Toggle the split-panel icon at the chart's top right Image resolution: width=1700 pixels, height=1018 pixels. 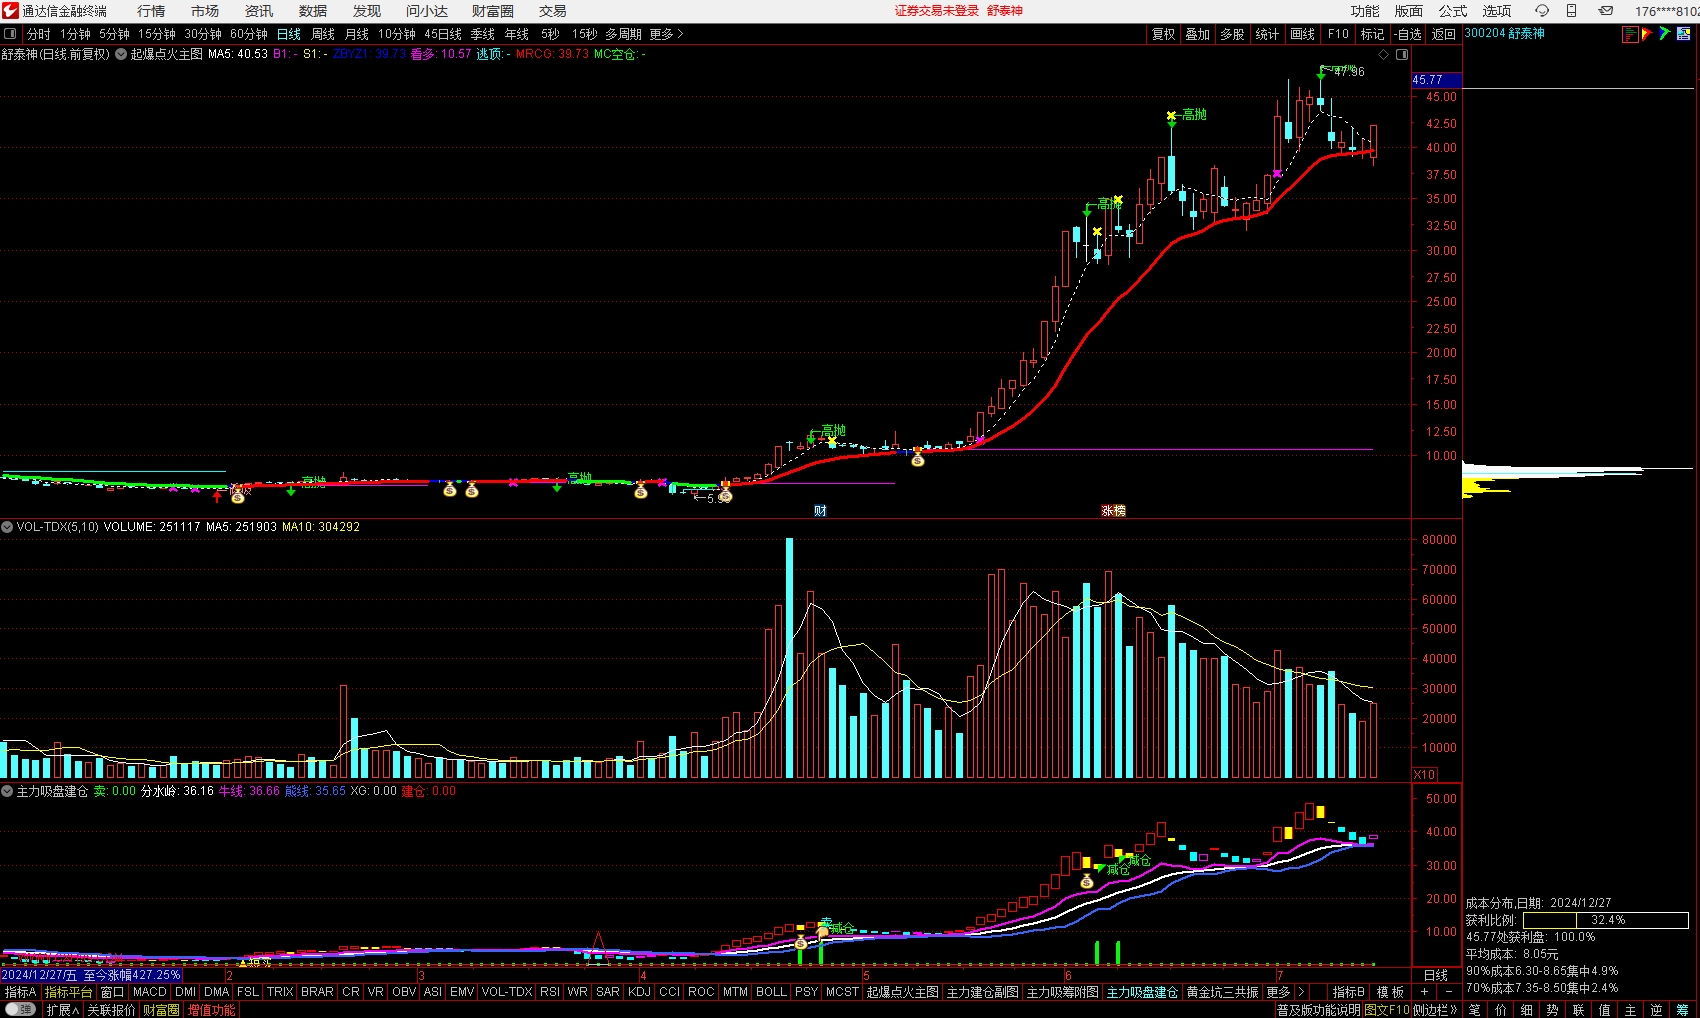click(x=1402, y=54)
